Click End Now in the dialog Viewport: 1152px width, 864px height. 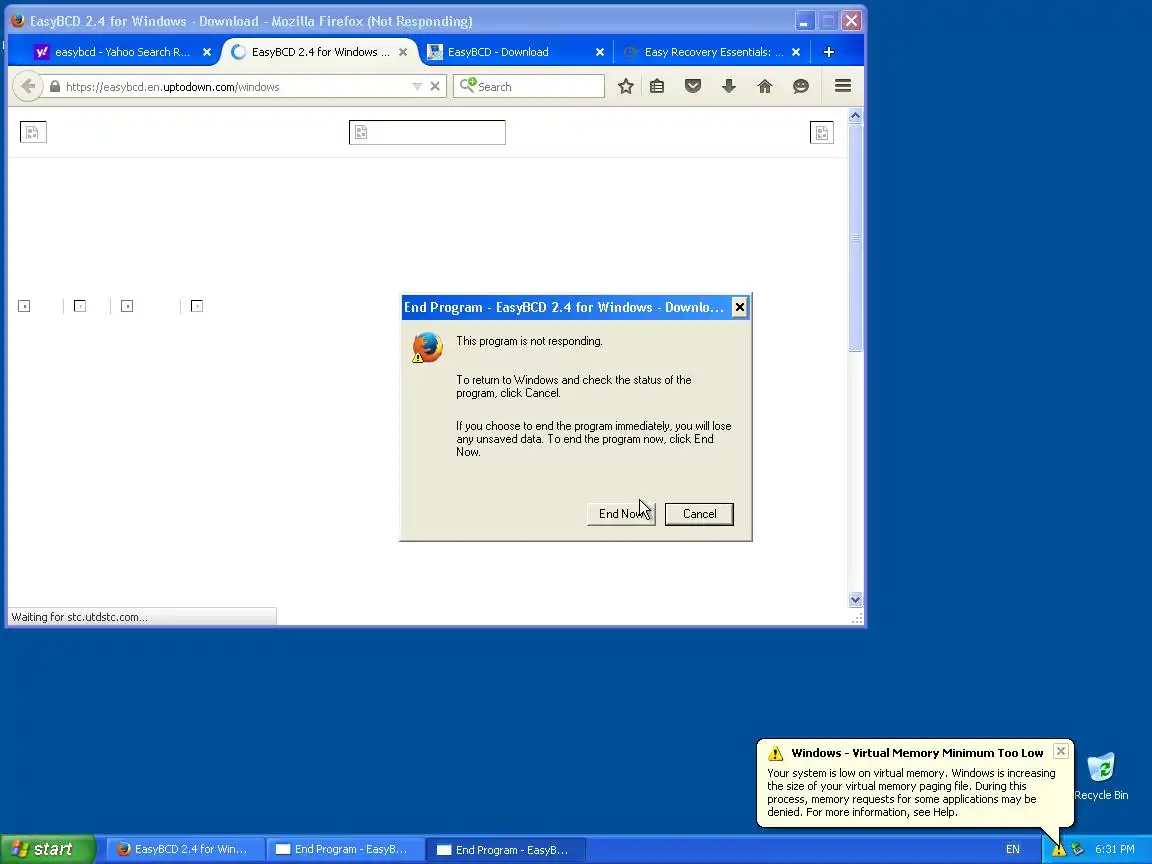(x=621, y=514)
